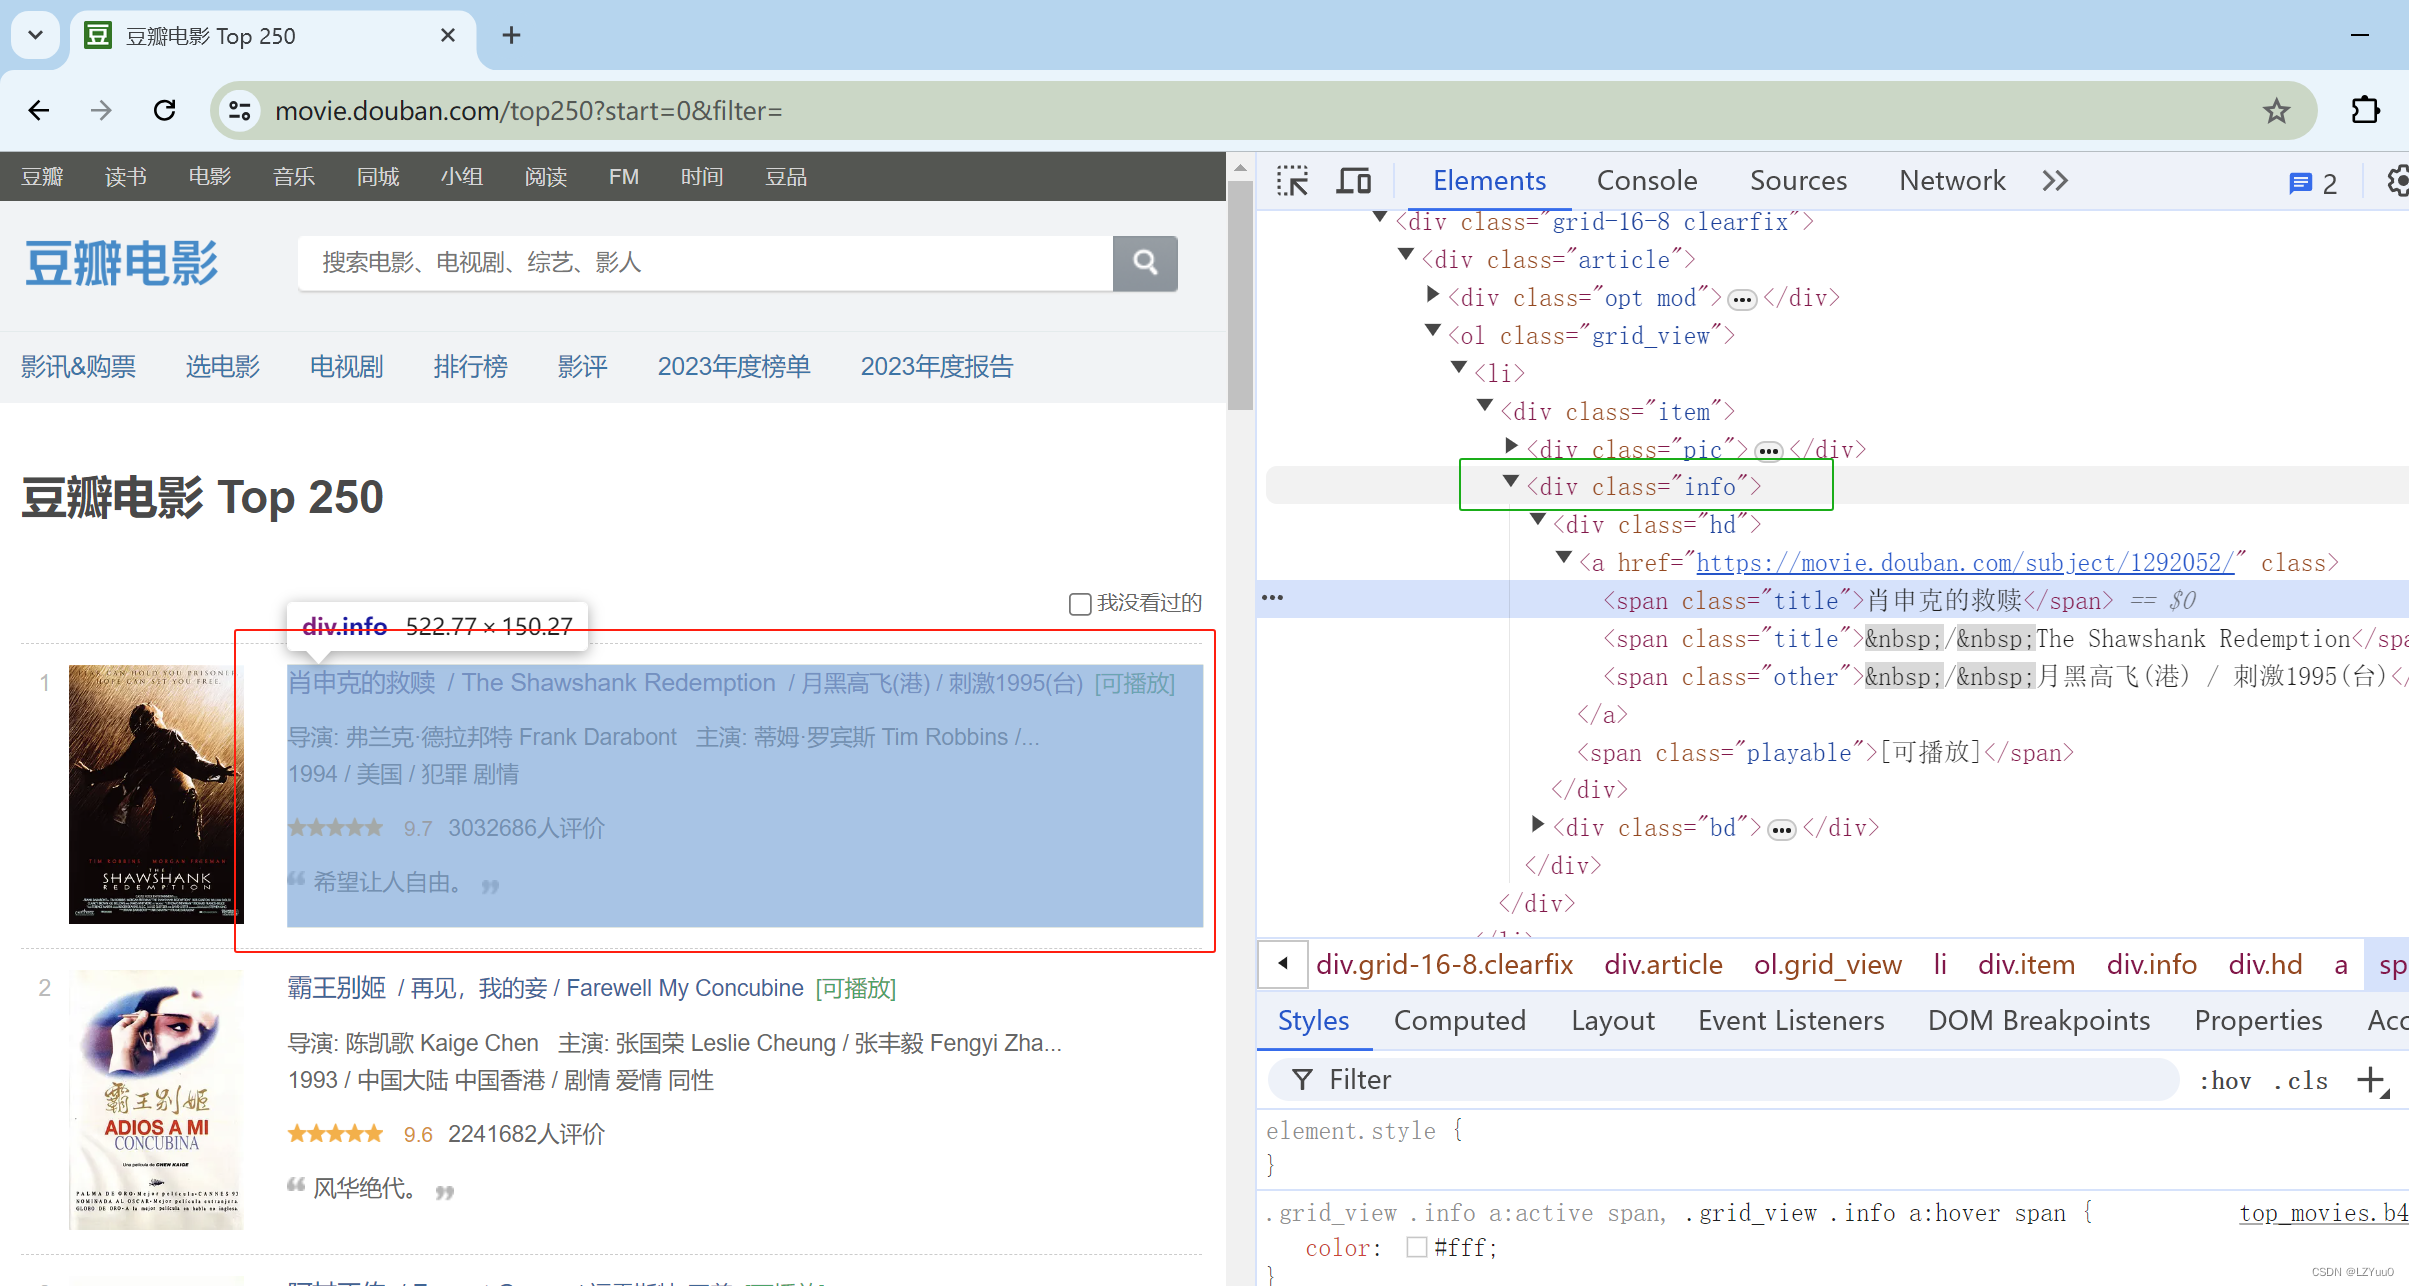This screenshot has height=1286, width=2409.
Task: Open the Properties tab
Action: pos(2258,1021)
